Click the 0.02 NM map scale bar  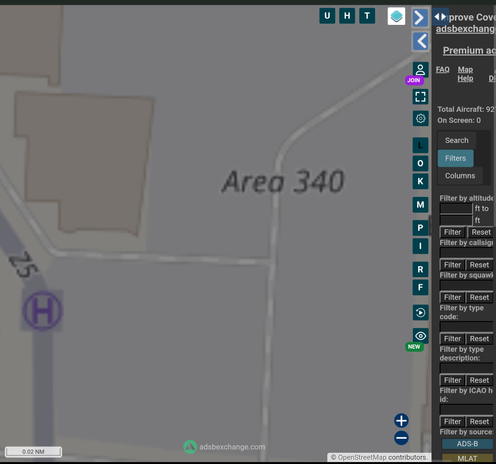(x=33, y=452)
